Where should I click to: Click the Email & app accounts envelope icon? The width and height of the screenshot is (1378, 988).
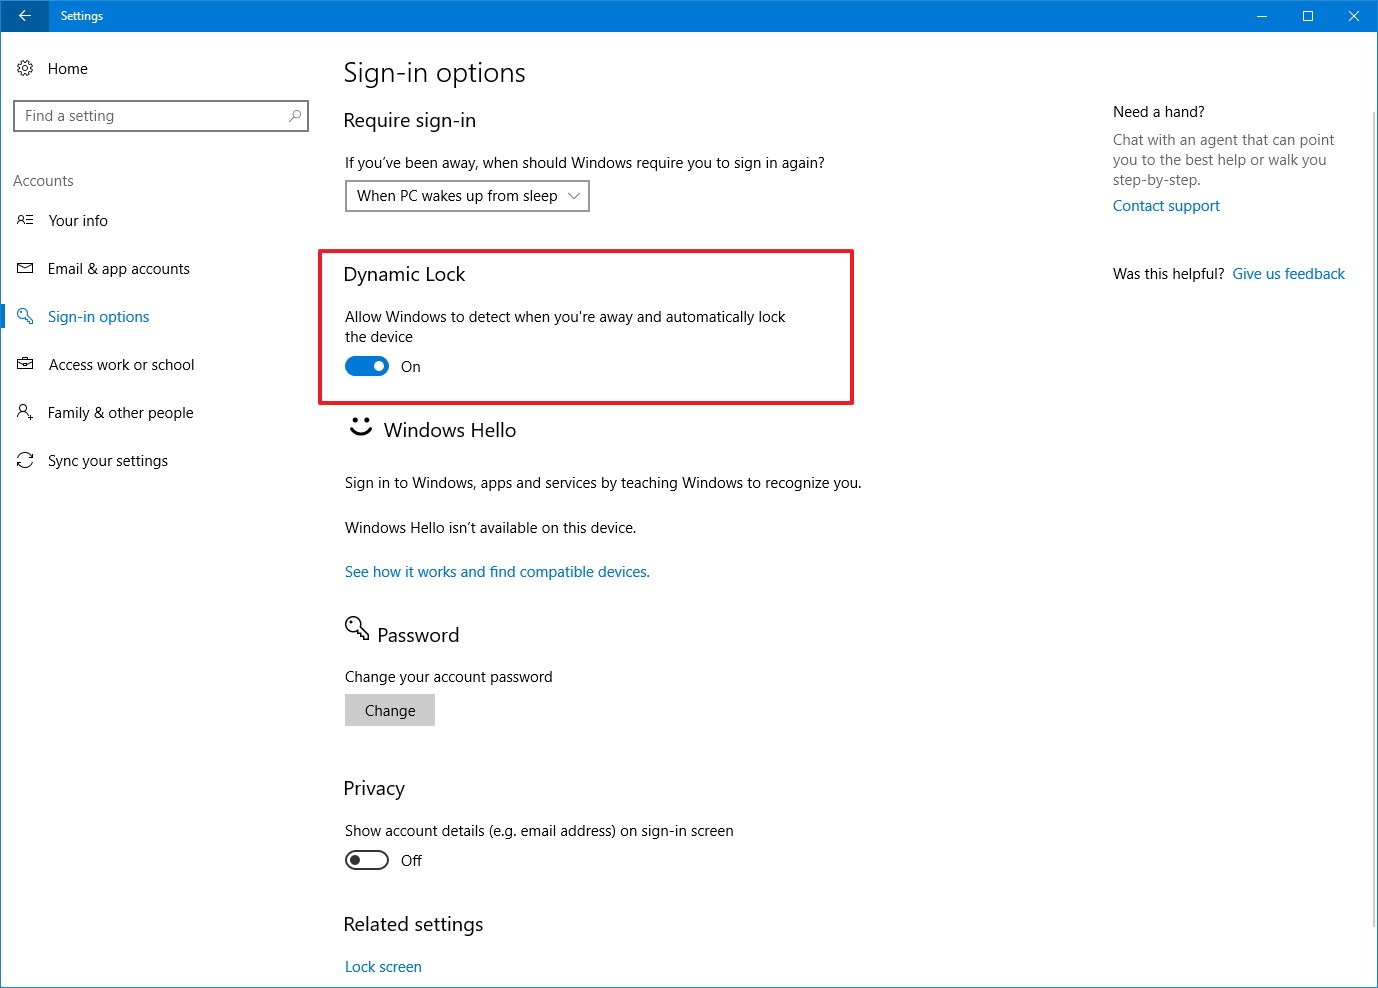tap(25, 268)
